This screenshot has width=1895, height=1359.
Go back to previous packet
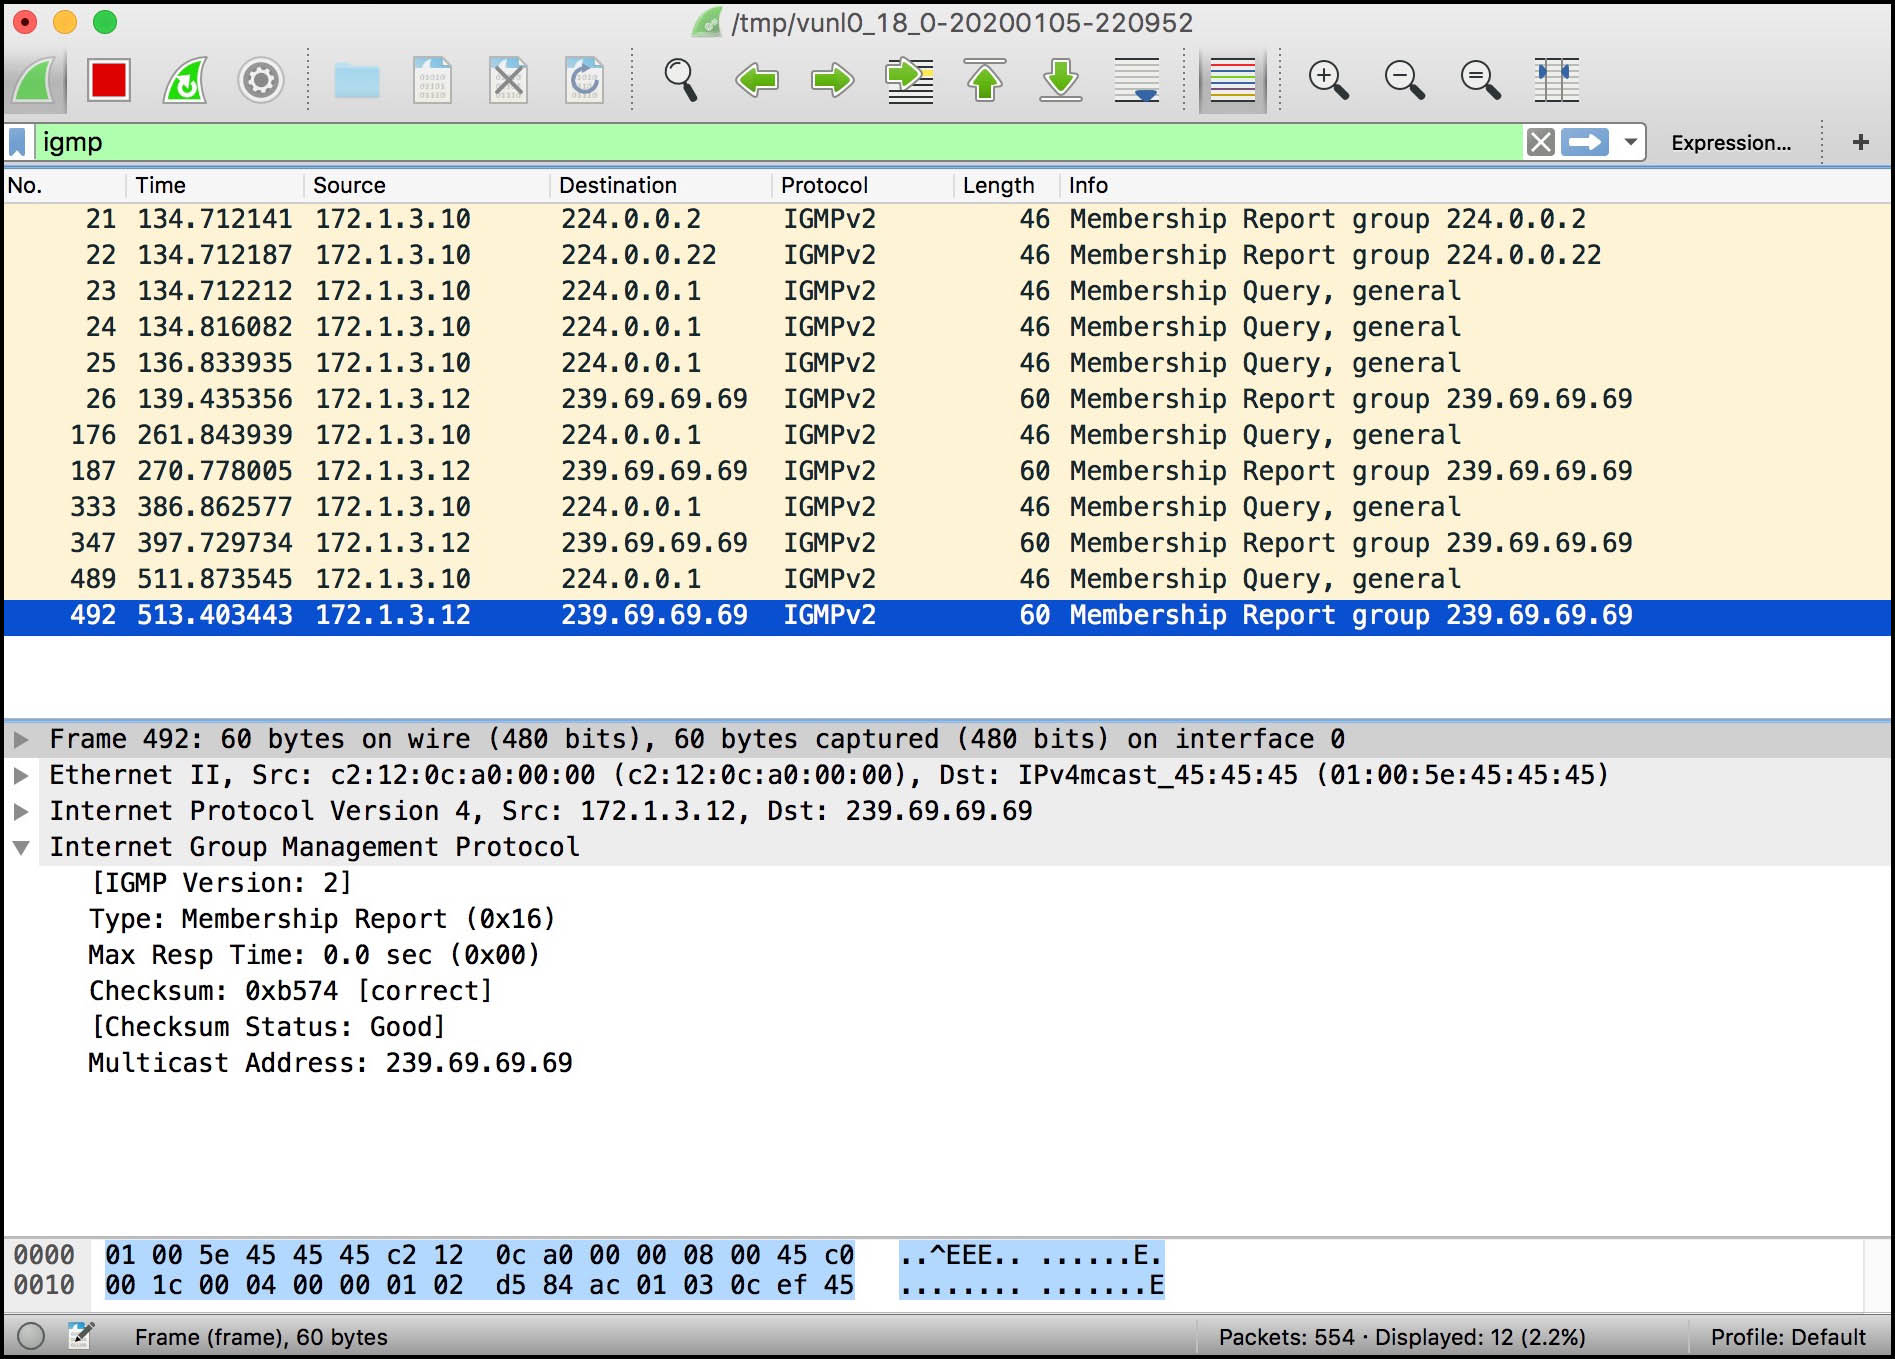[x=757, y=80]
